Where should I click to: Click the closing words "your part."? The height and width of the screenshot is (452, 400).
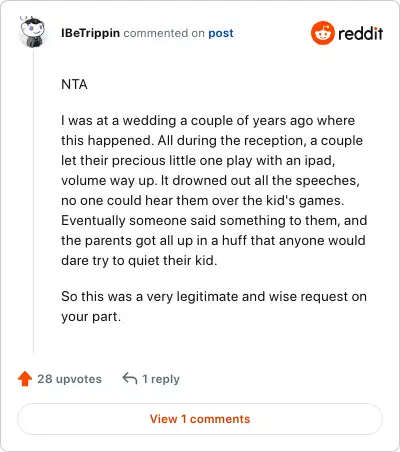(x=91, y=317)
